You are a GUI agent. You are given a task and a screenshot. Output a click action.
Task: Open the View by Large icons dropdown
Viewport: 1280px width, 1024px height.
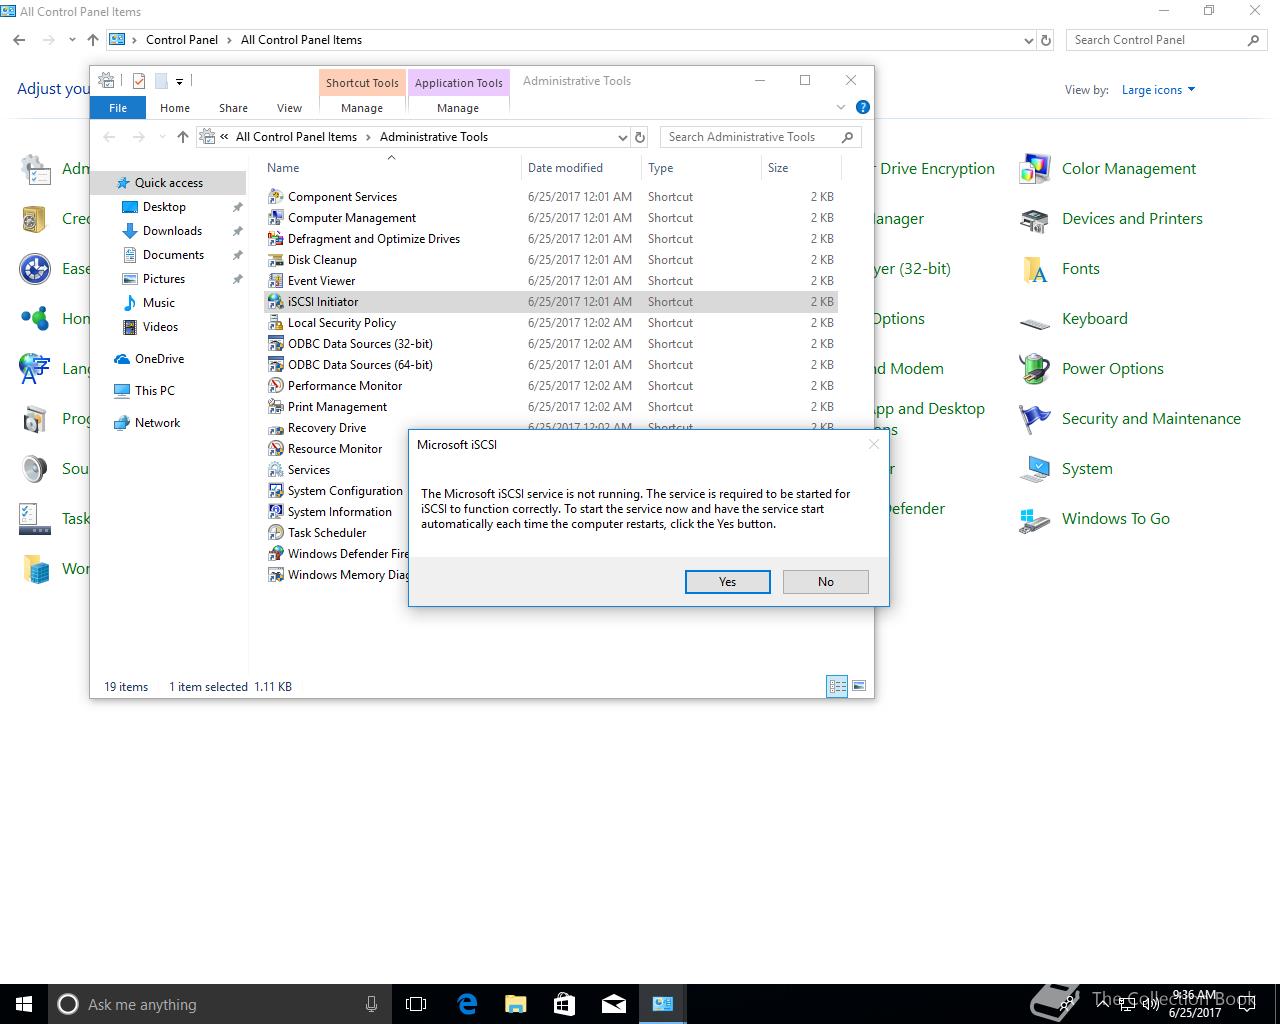click(1158, 90)
